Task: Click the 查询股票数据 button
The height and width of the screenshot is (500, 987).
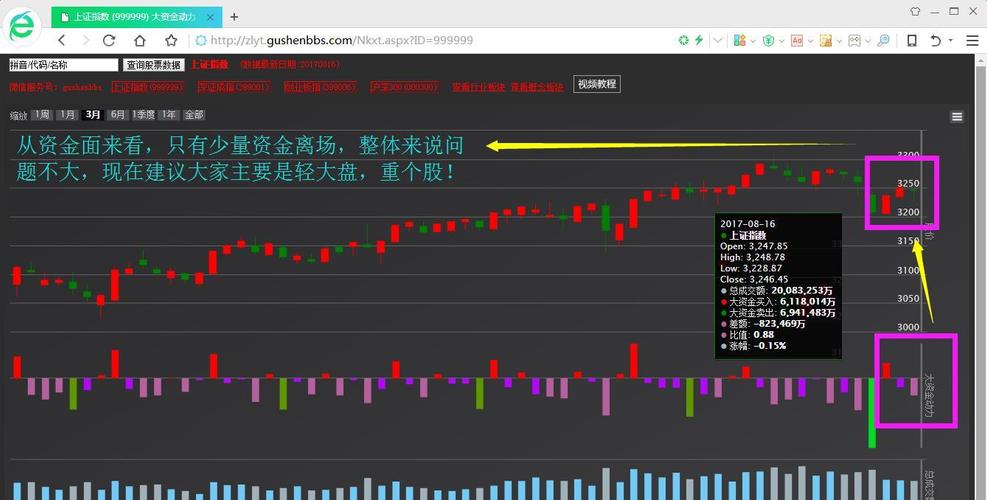Action: 154,65
